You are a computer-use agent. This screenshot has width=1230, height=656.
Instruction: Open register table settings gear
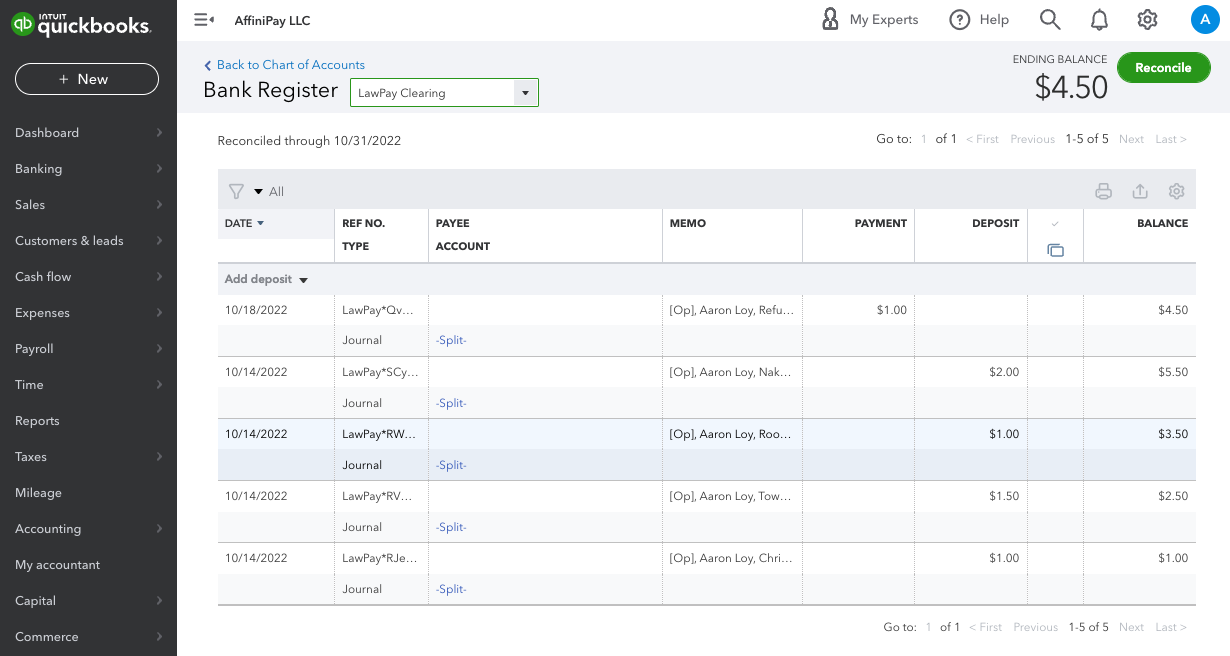click(x=1176, y=191)
